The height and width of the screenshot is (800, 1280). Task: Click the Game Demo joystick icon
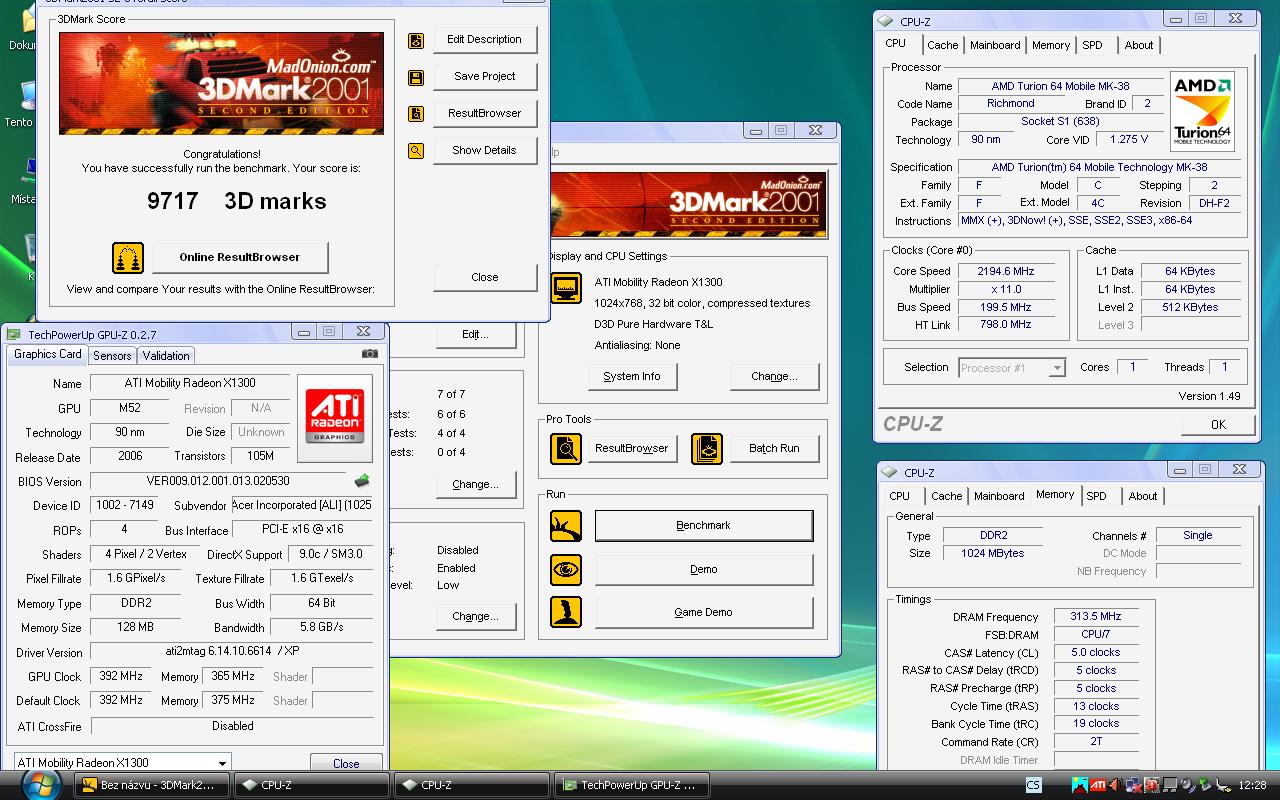(566, 612)
